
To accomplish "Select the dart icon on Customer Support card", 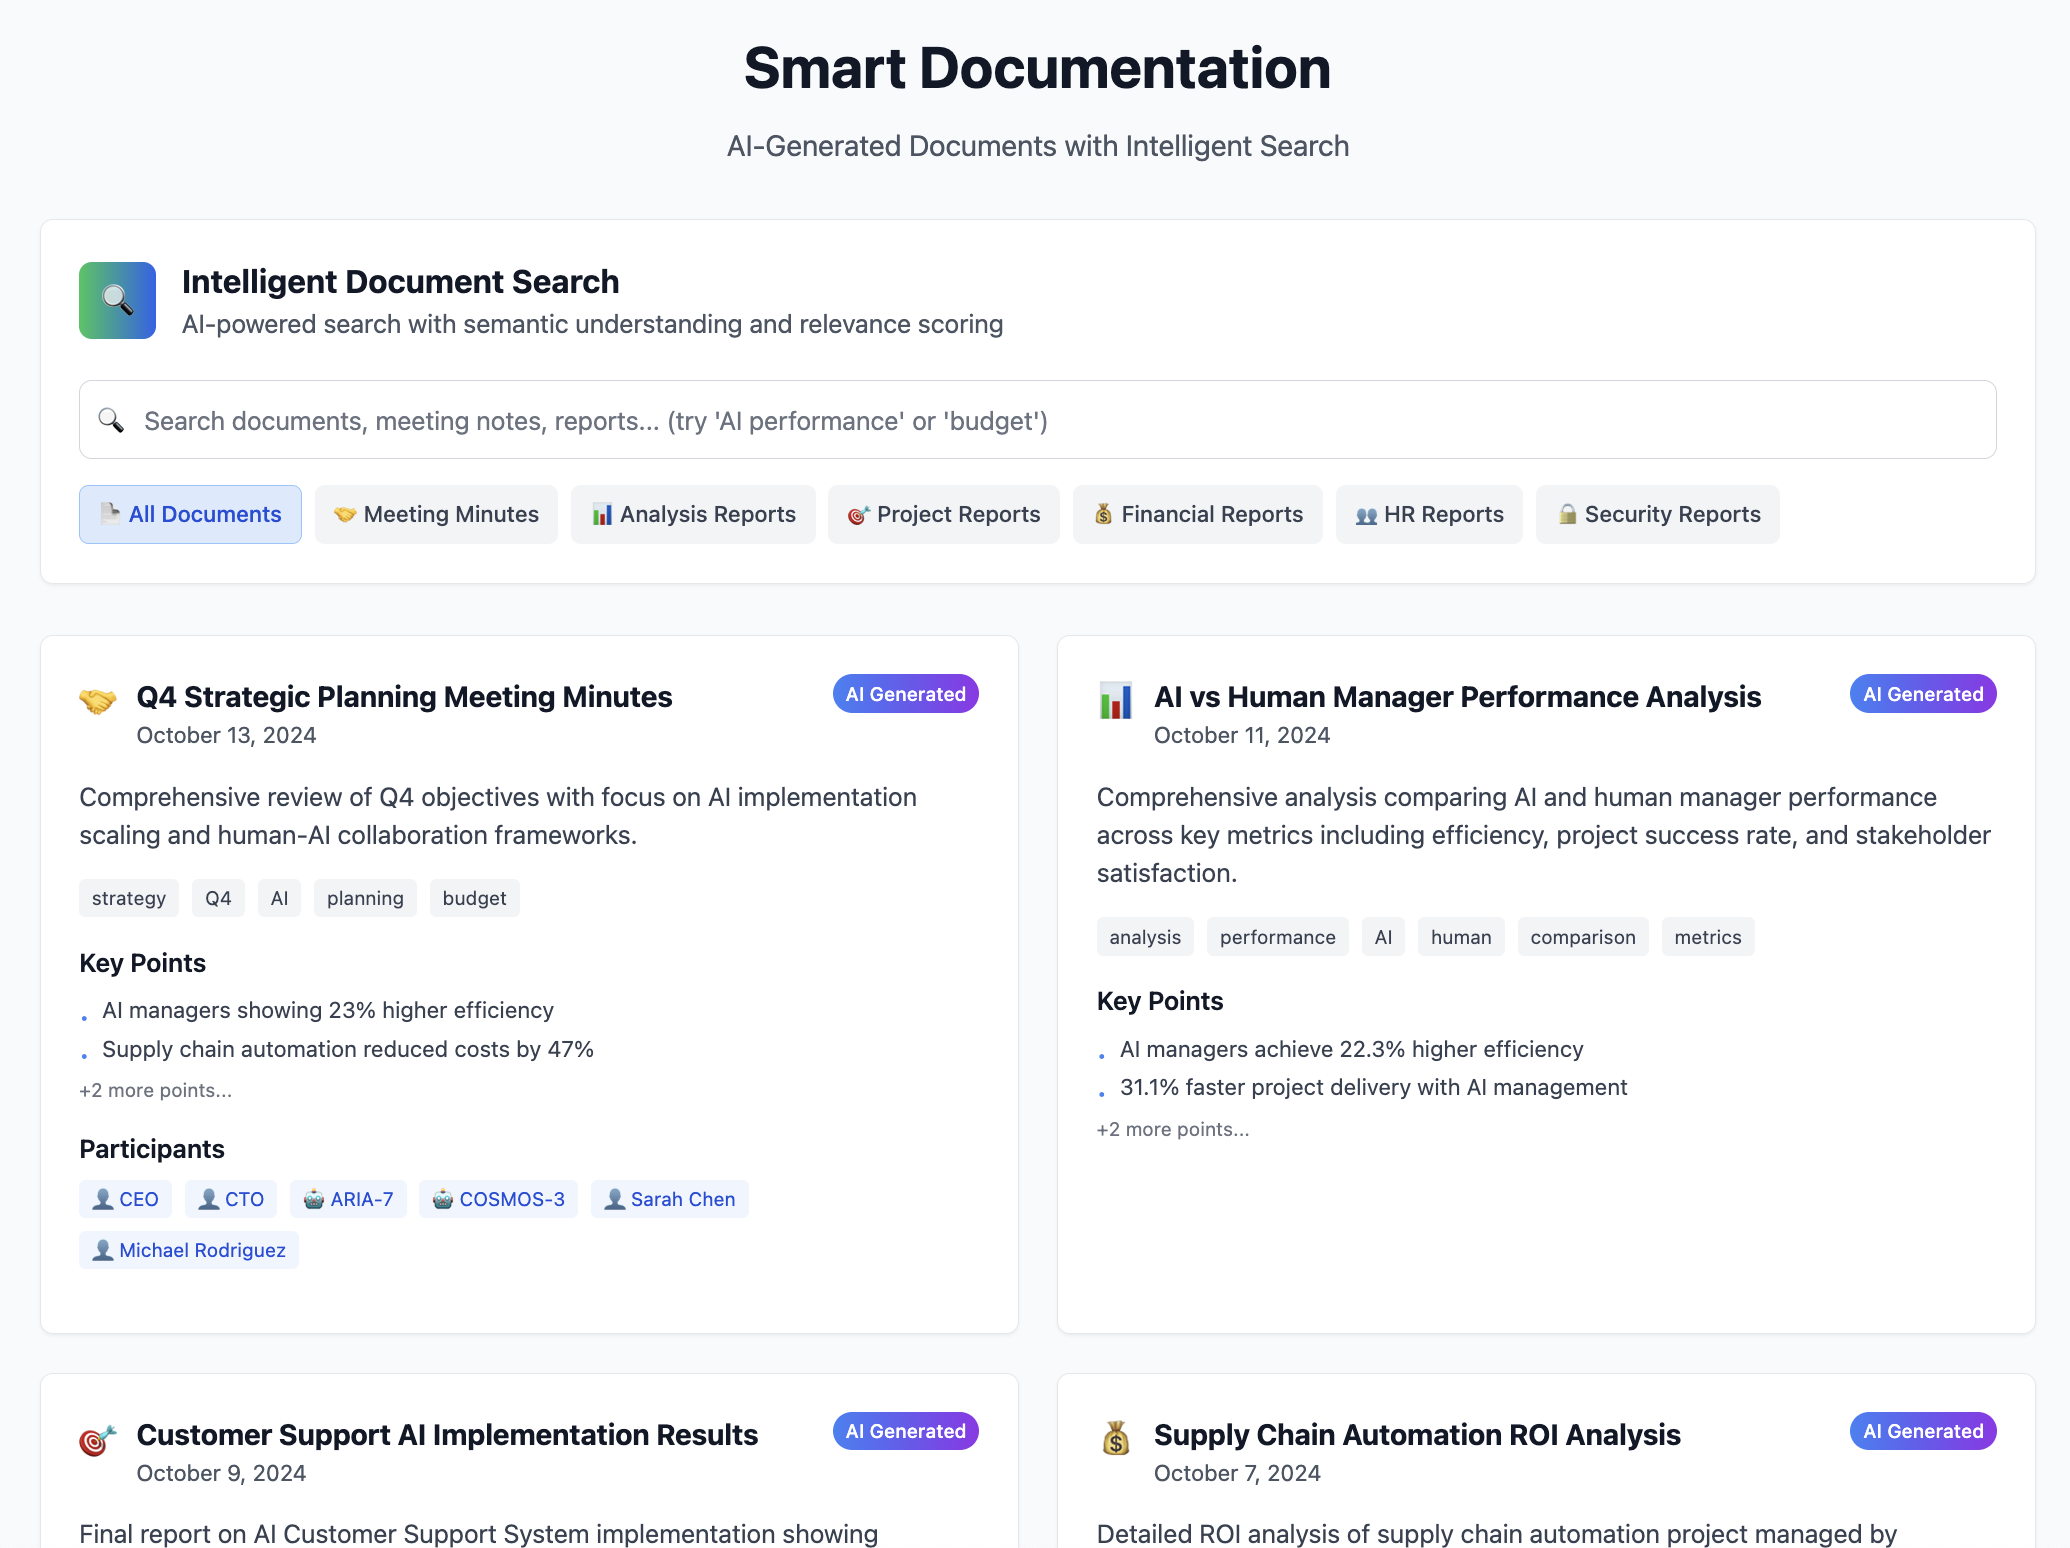I will 99,1436.
